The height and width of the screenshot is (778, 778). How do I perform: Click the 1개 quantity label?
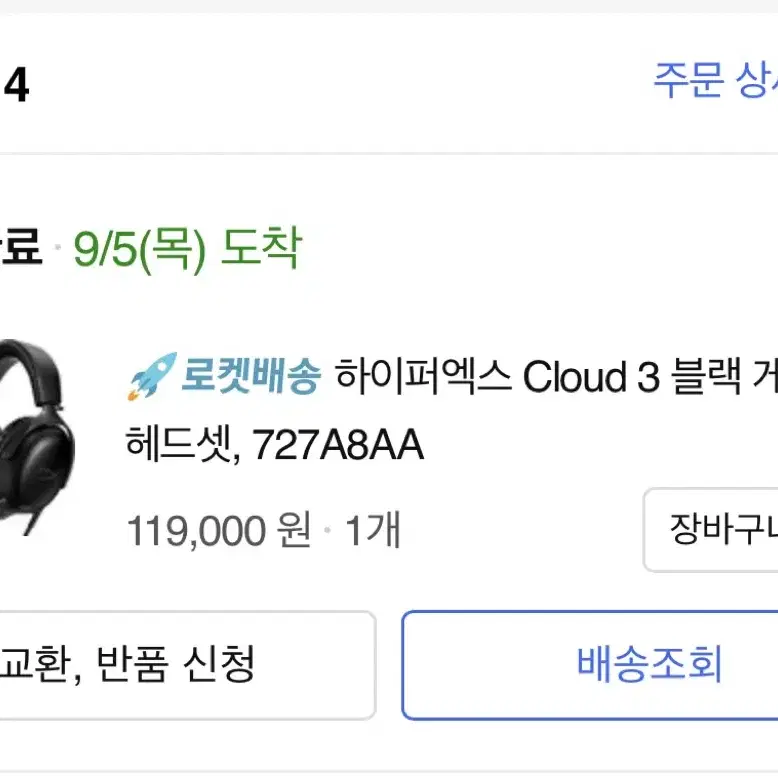click(373, 530)
